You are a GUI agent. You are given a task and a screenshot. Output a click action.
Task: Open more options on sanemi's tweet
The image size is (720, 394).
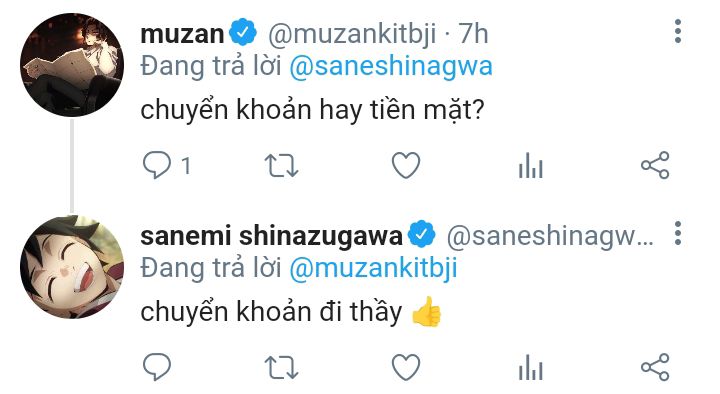tap(678, 233)
